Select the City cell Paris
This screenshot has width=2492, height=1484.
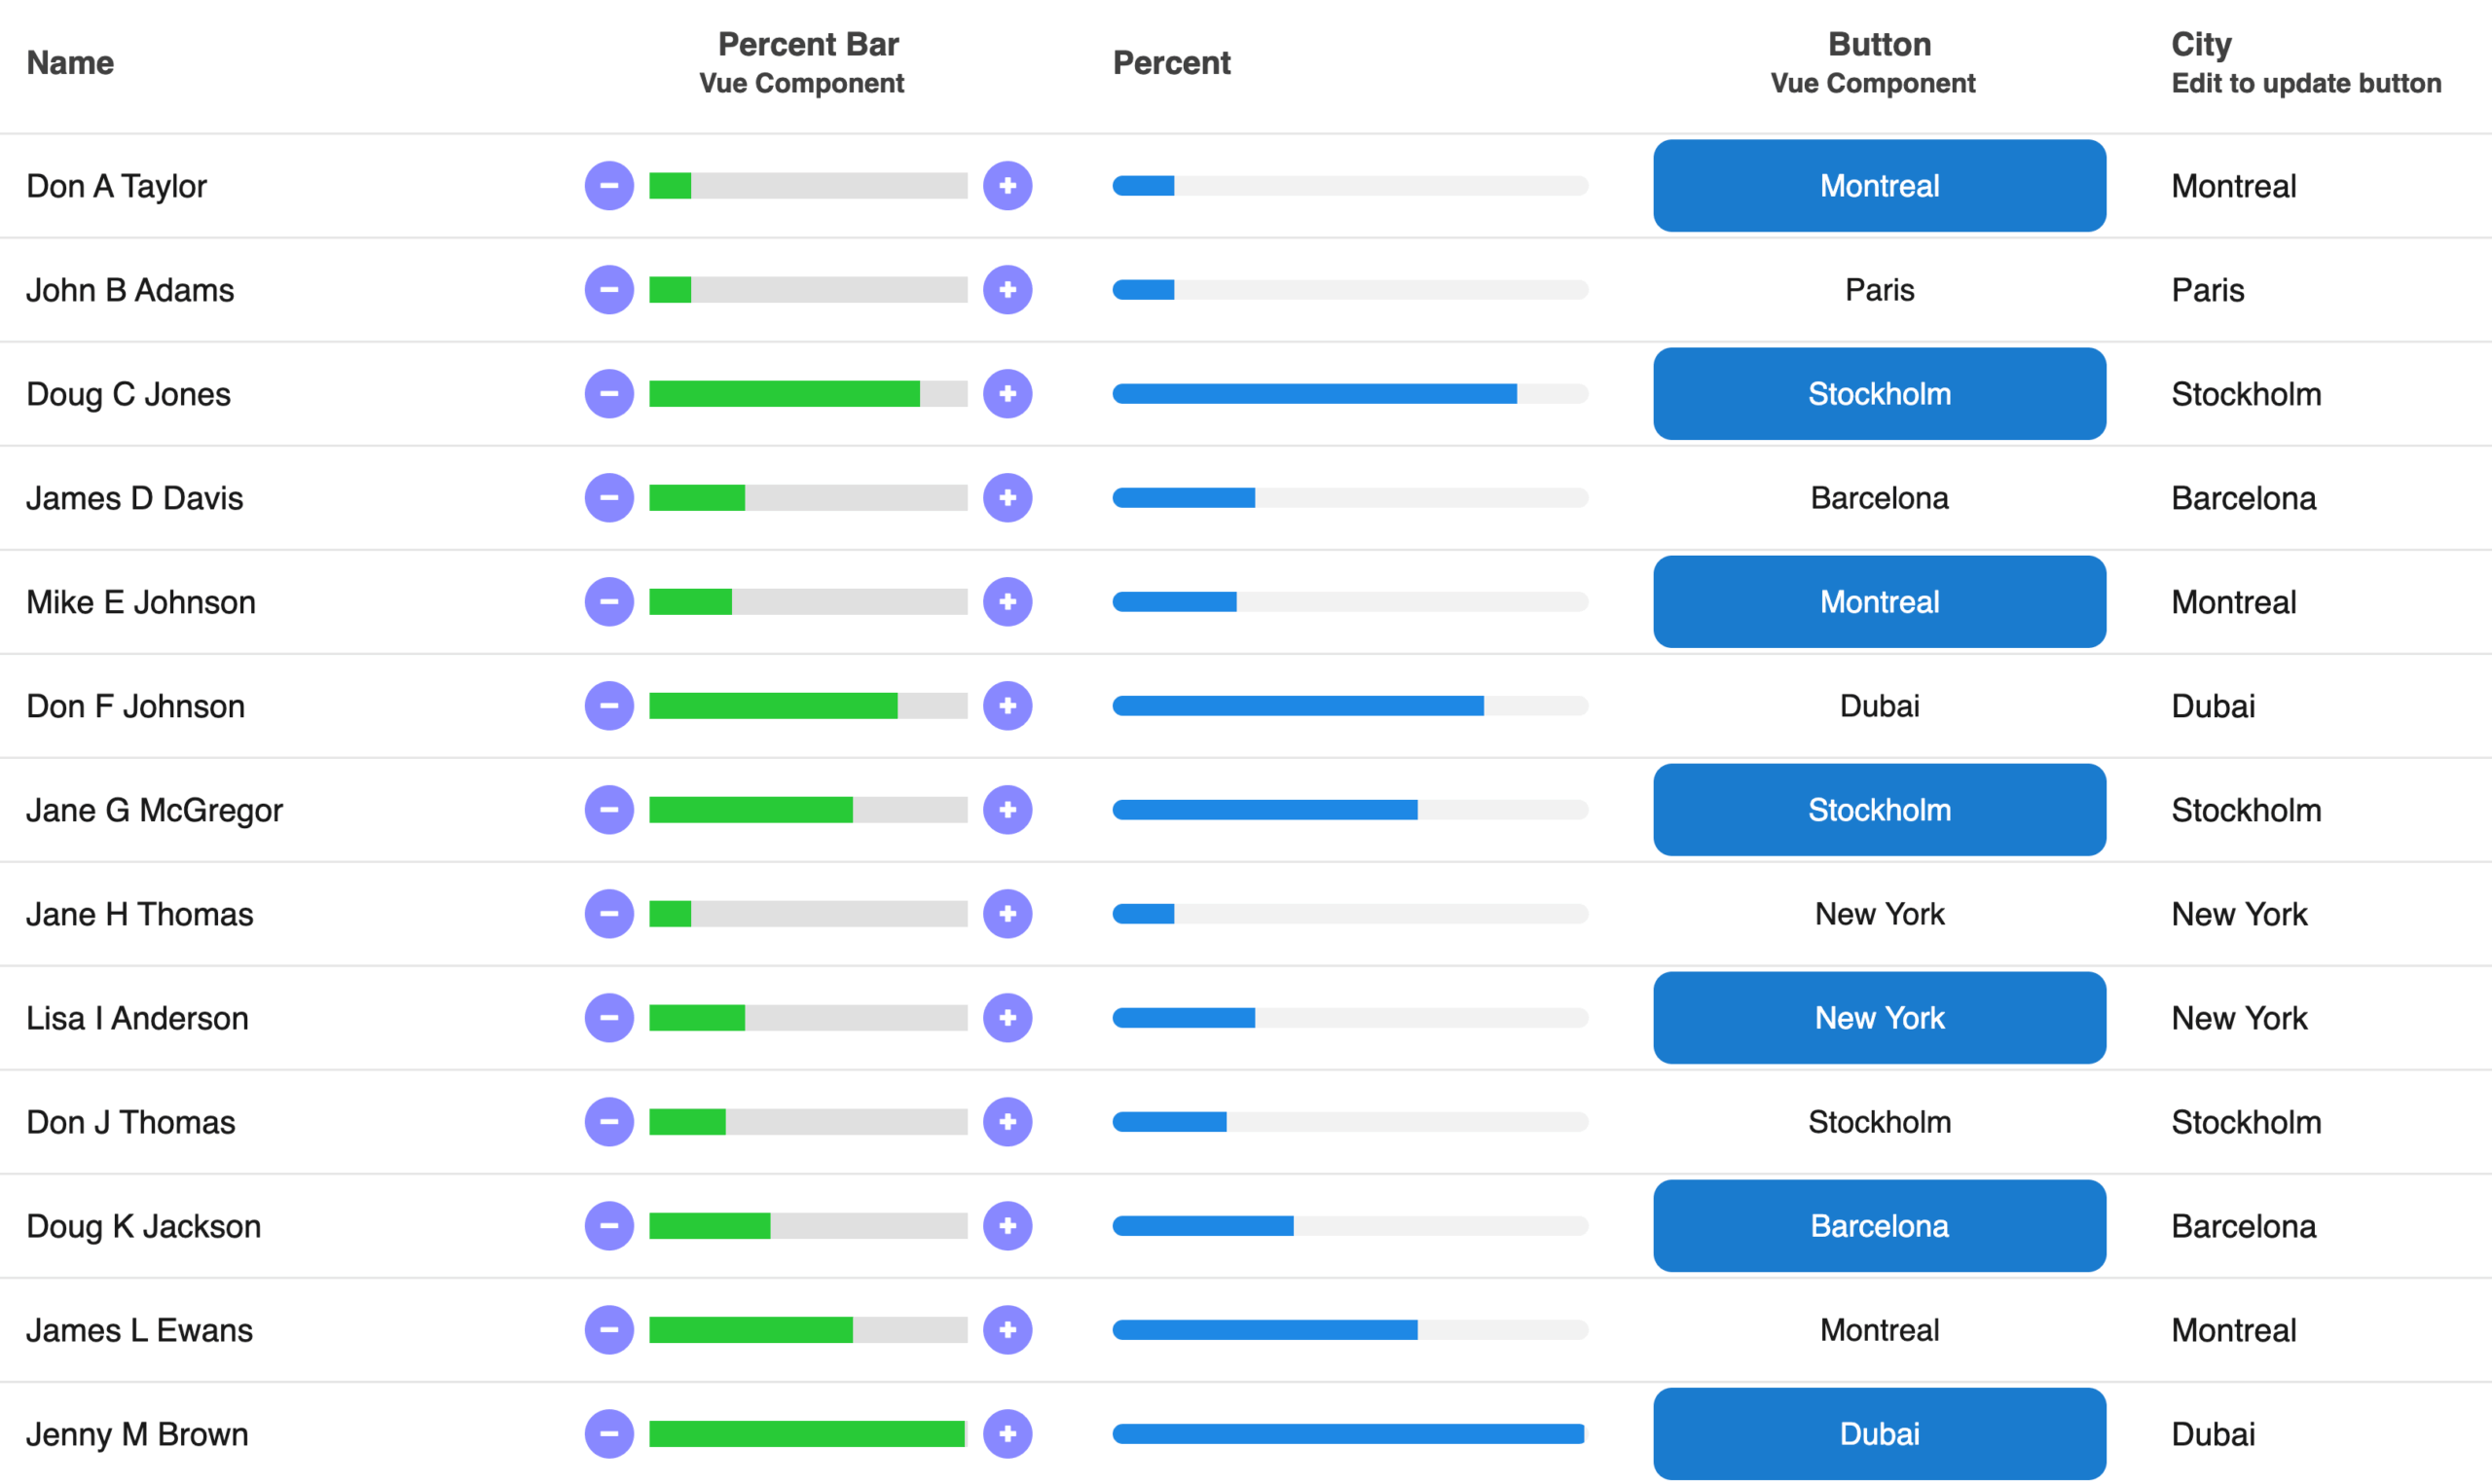click(x=2207, y=290)
